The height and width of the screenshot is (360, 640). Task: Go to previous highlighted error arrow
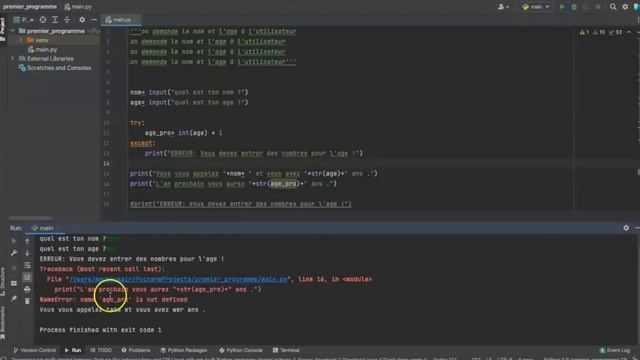(629, 32)
